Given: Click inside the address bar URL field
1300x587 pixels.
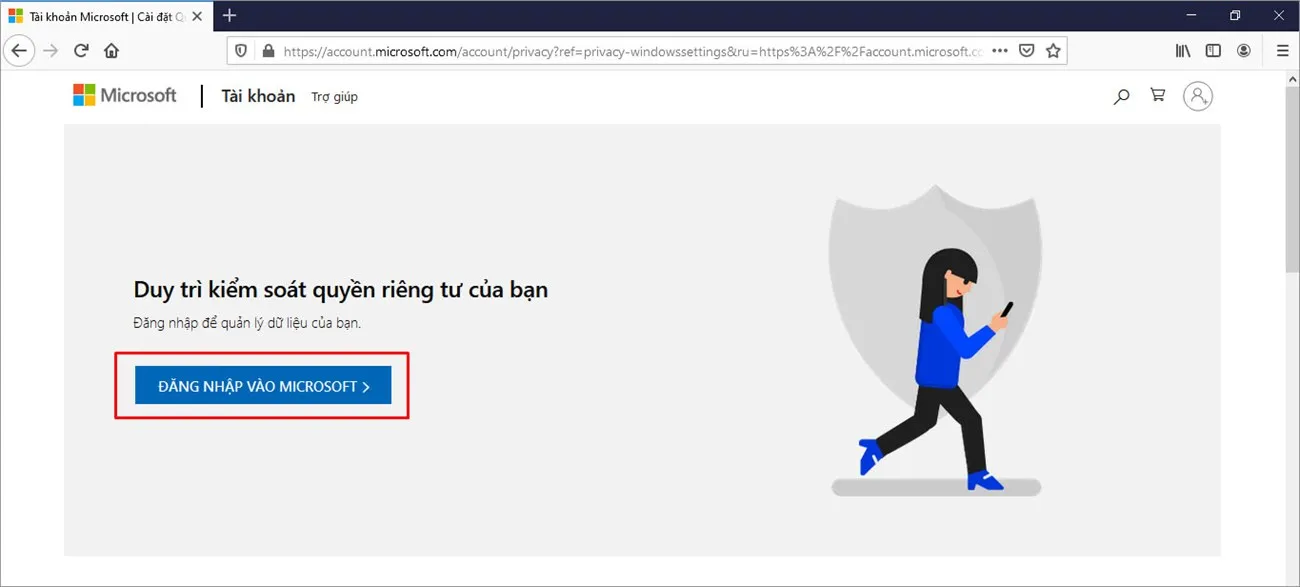Looking at the screenshot, I should 600,50.
